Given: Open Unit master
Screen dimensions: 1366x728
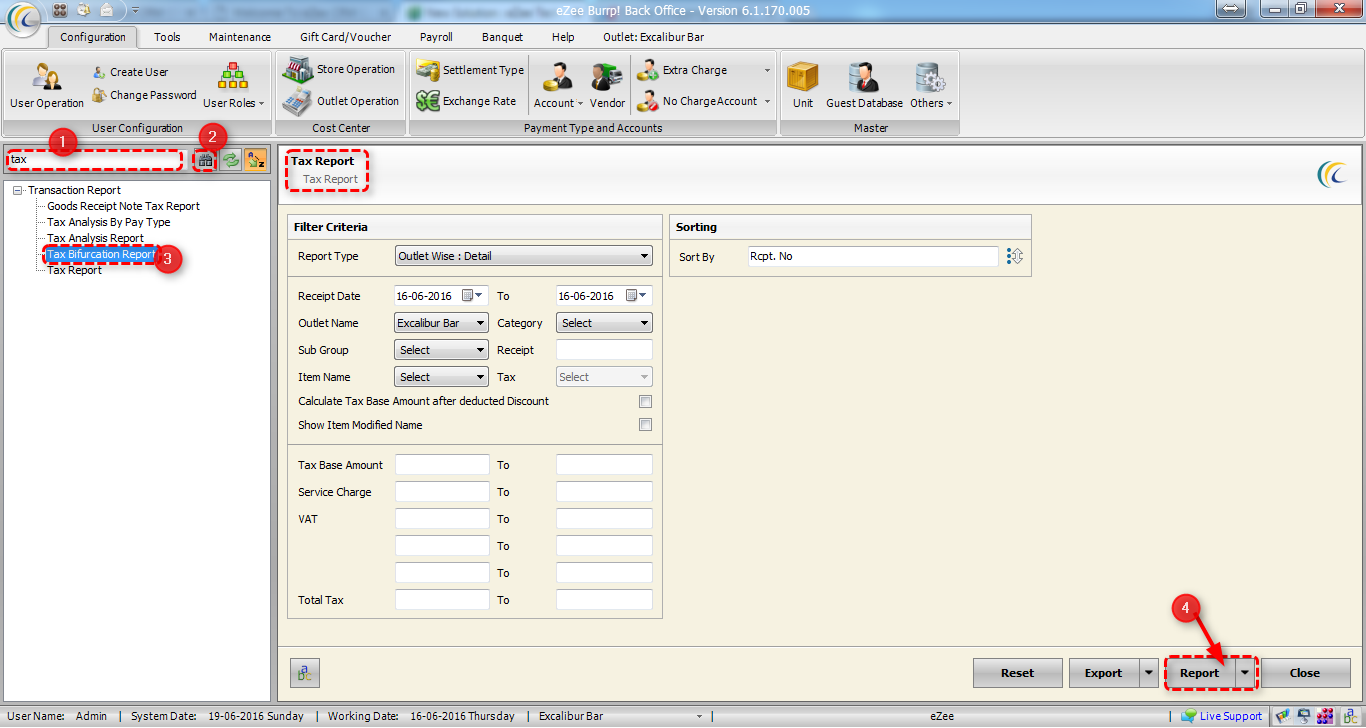Looking at the screenshot, I should [803, 86].
